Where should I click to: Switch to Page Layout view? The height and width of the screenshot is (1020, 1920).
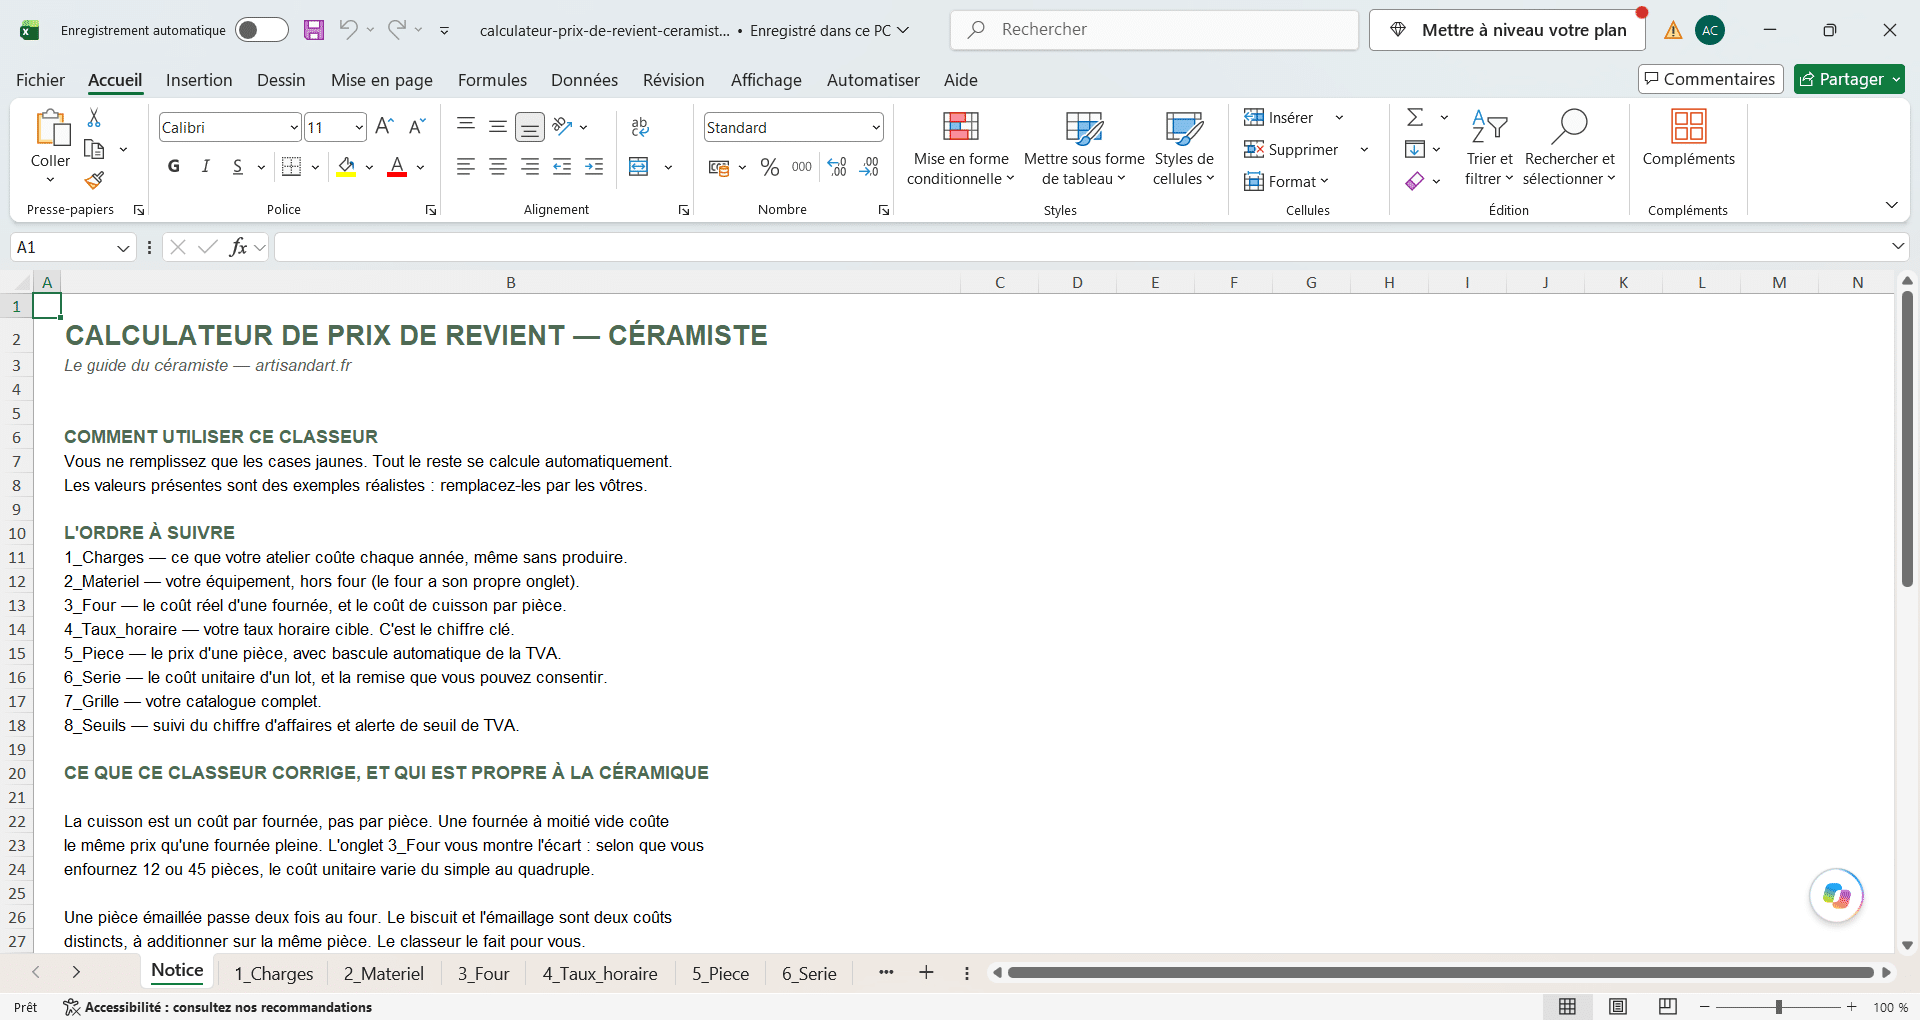tap(1618, 1007)
